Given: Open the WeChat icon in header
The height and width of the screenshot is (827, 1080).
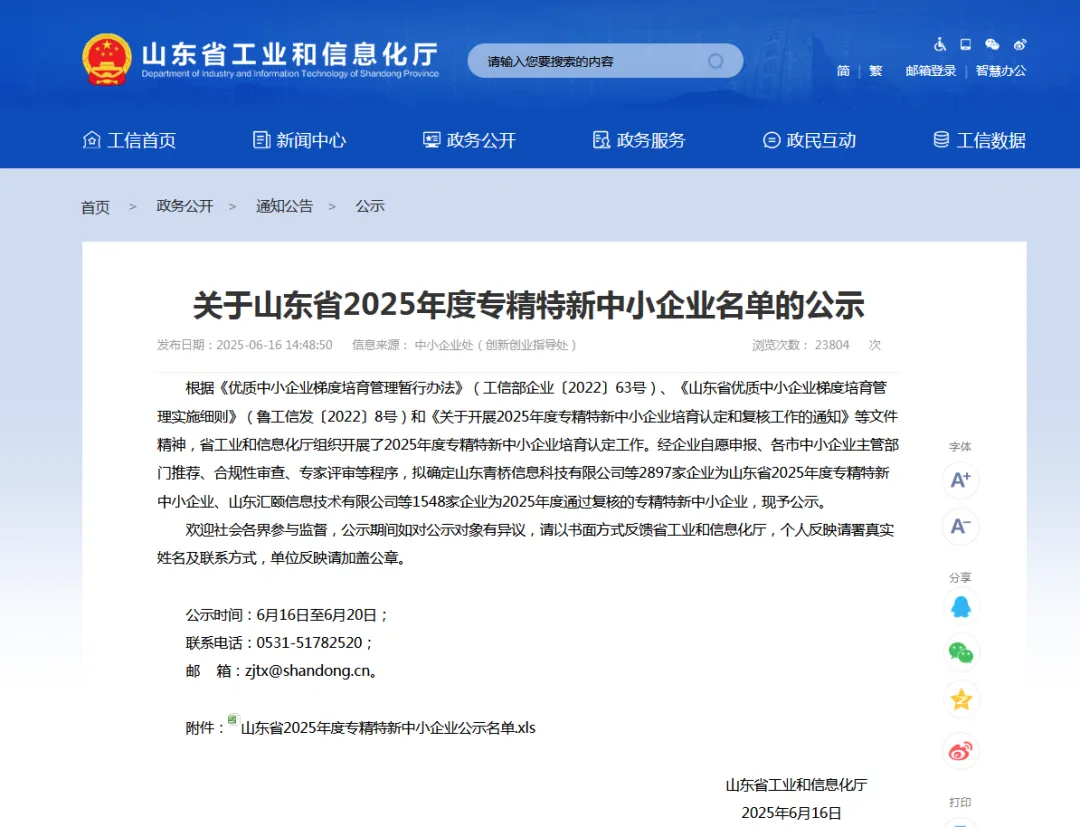Looking at the screenshot, I should coord(992,45).
